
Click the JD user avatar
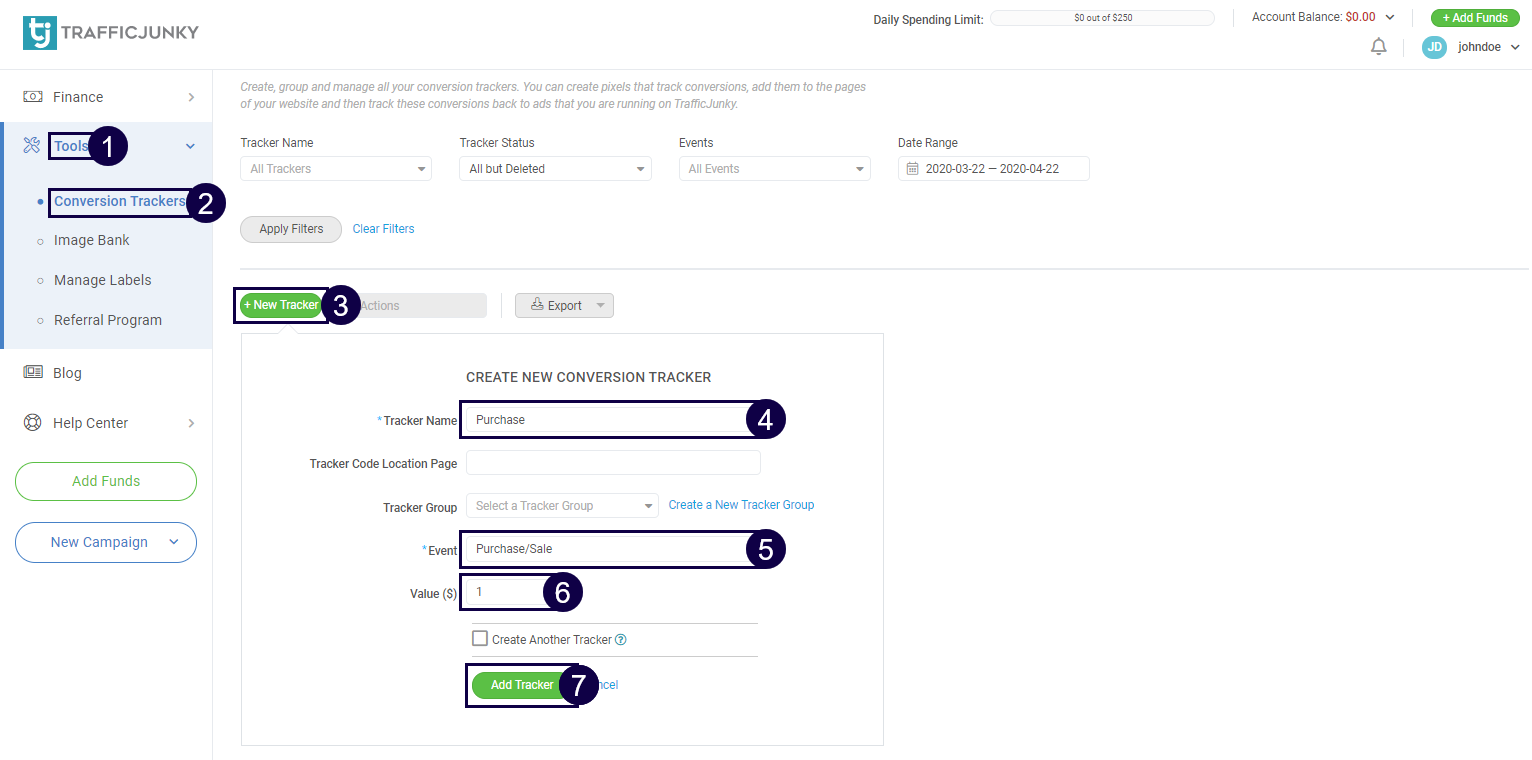(x=1434, y=47)
